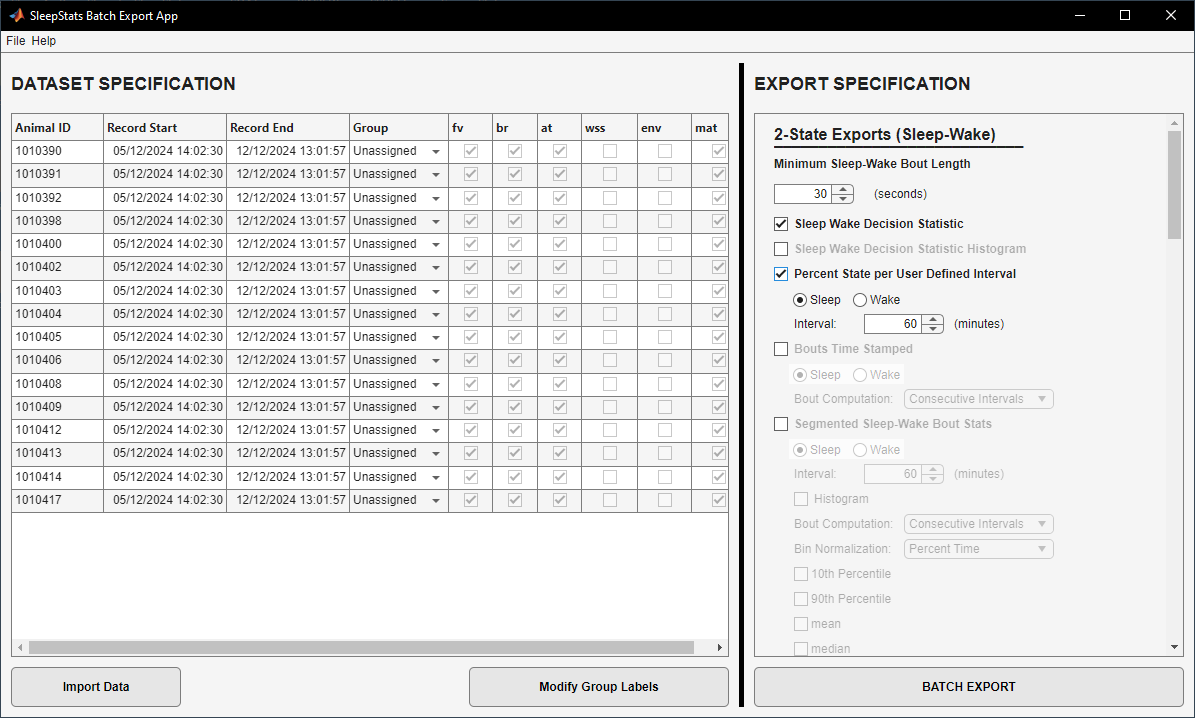Screen dimensions: 1195x718
Task: Toggle br checkbox for animal 1010392
Action: pyautogui.click(x=515, y=198)
